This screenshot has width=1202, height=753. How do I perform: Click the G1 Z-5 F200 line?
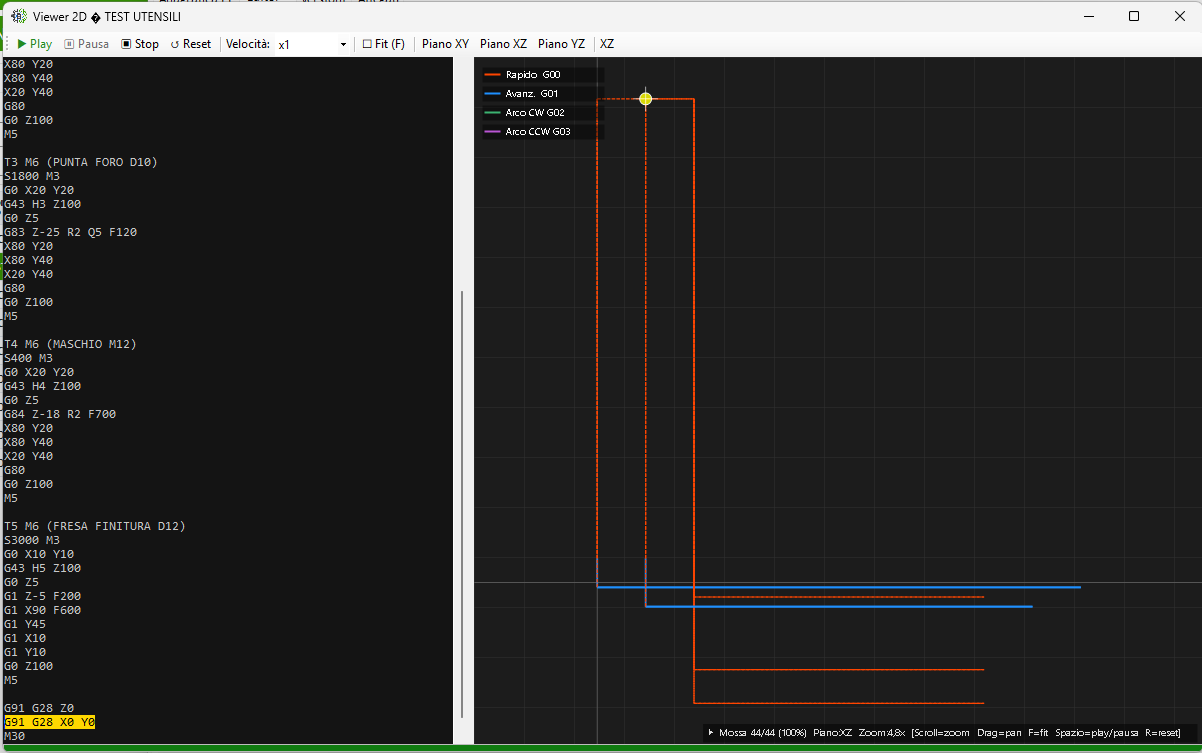43,596
